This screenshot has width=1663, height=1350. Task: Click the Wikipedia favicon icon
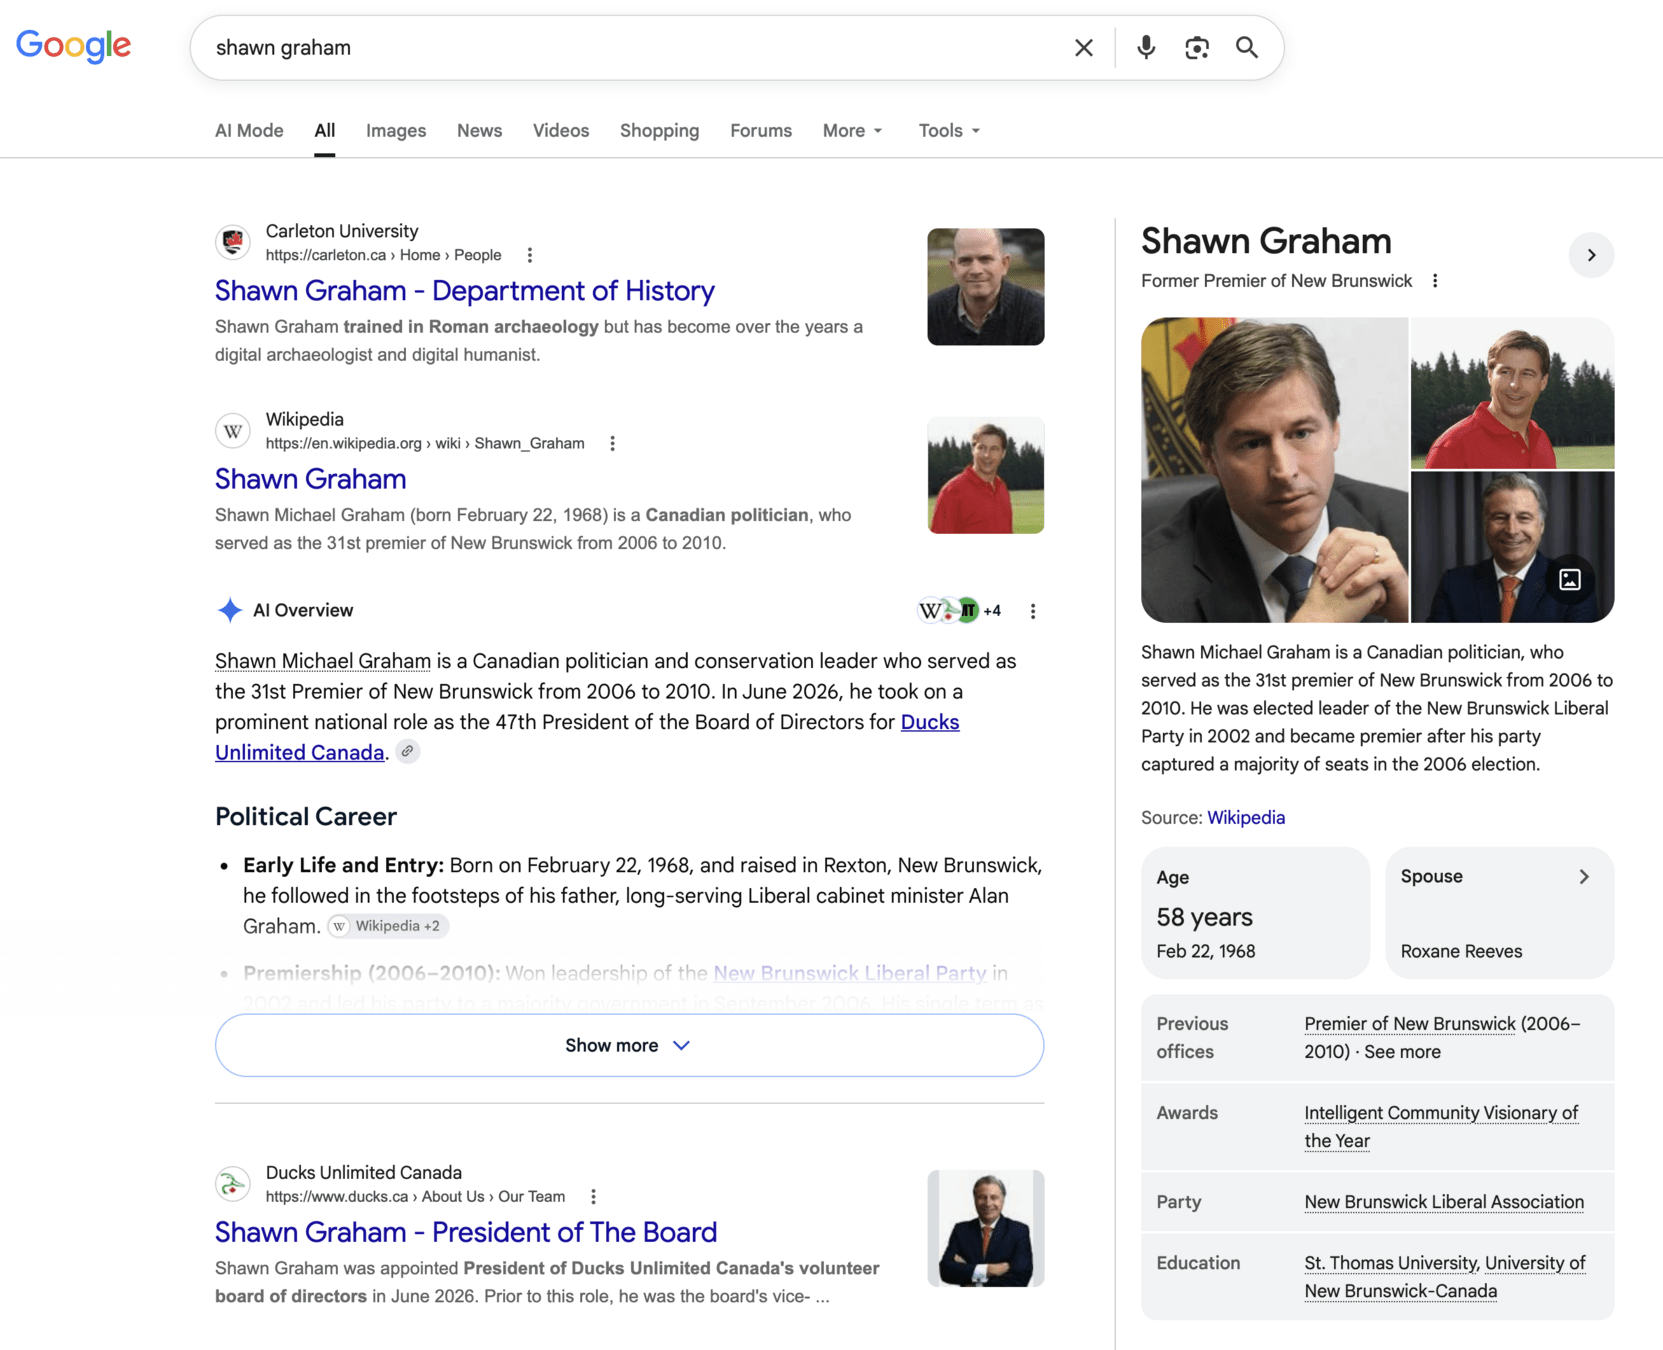tap(233, 431)
